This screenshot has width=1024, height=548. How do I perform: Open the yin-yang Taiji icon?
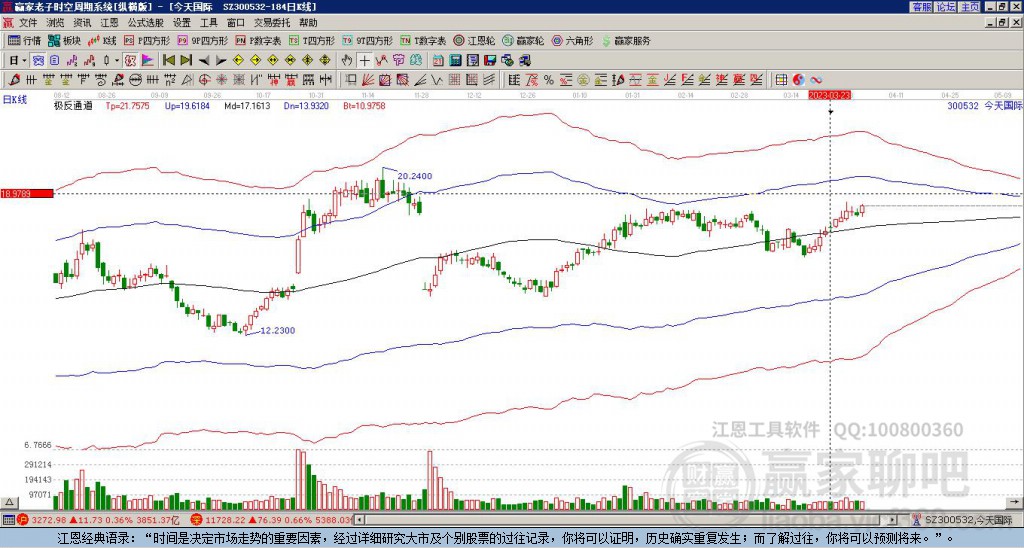click(798, 80)
